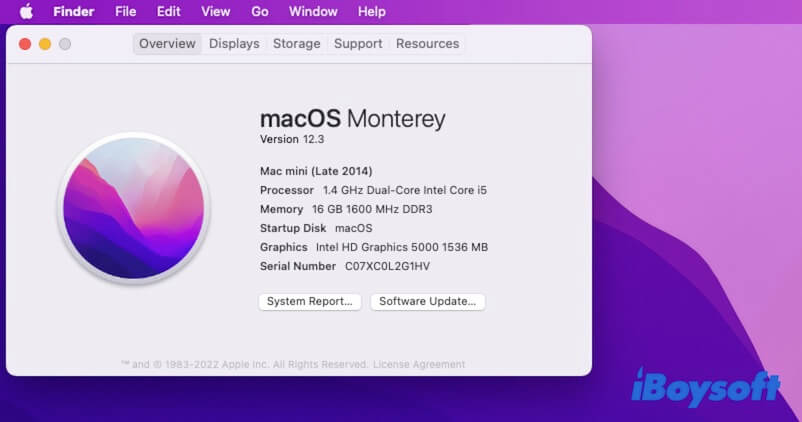
Task: Select the Overview tab
Action: [x=167, y=44]
